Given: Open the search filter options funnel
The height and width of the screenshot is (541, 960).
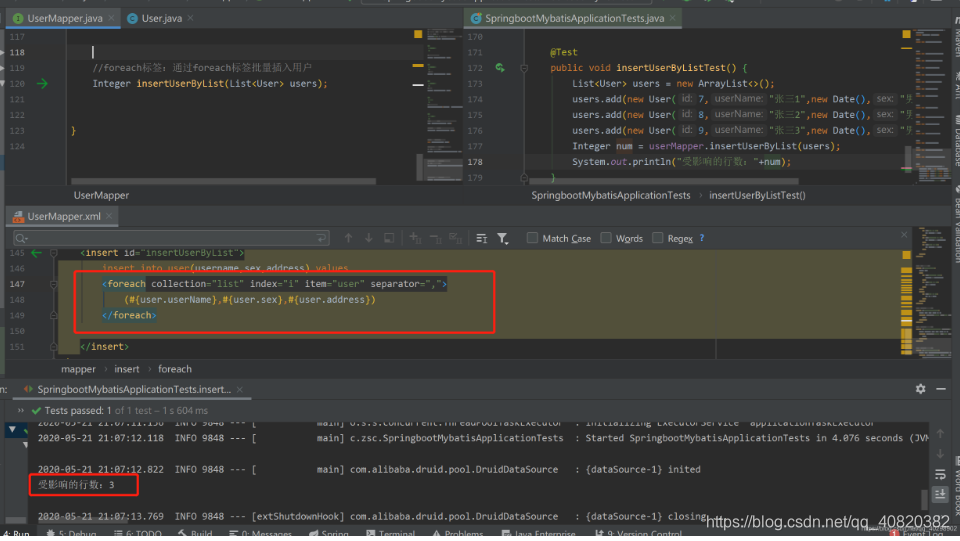Looking at the screenshot, I should [x=503, y=238].
